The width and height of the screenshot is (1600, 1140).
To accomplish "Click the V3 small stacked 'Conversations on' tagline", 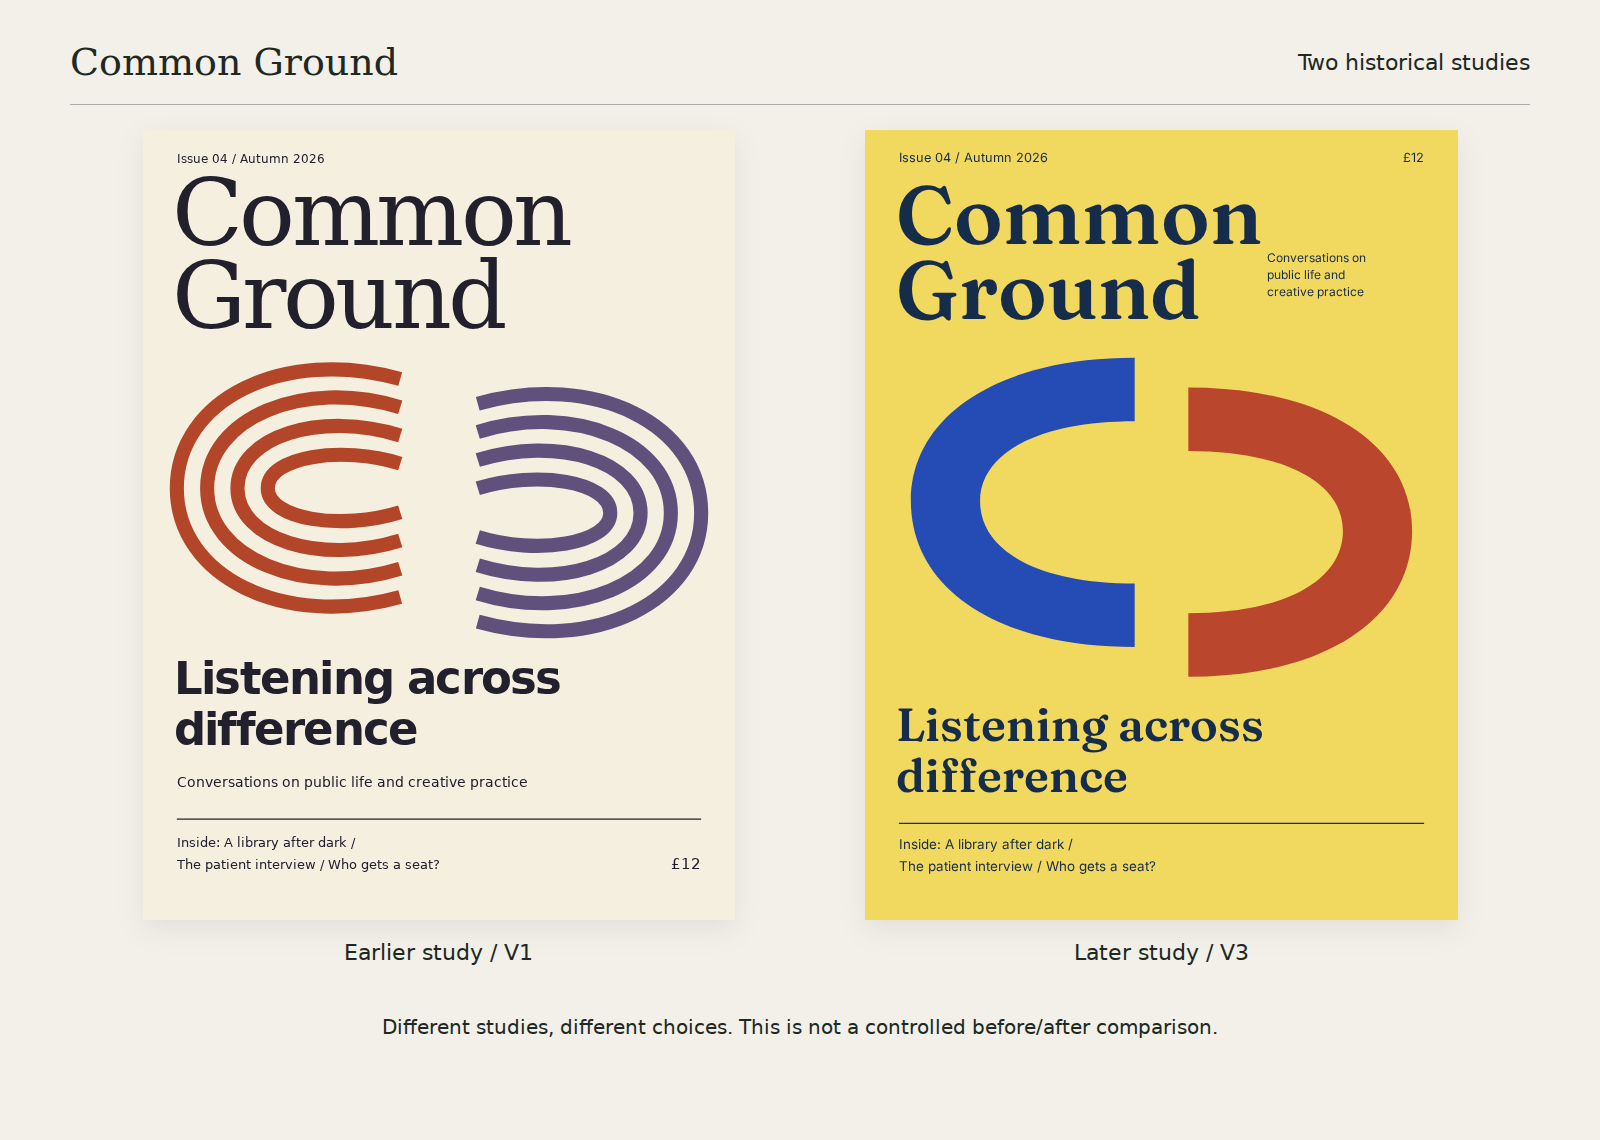I will click(1316, 275).
